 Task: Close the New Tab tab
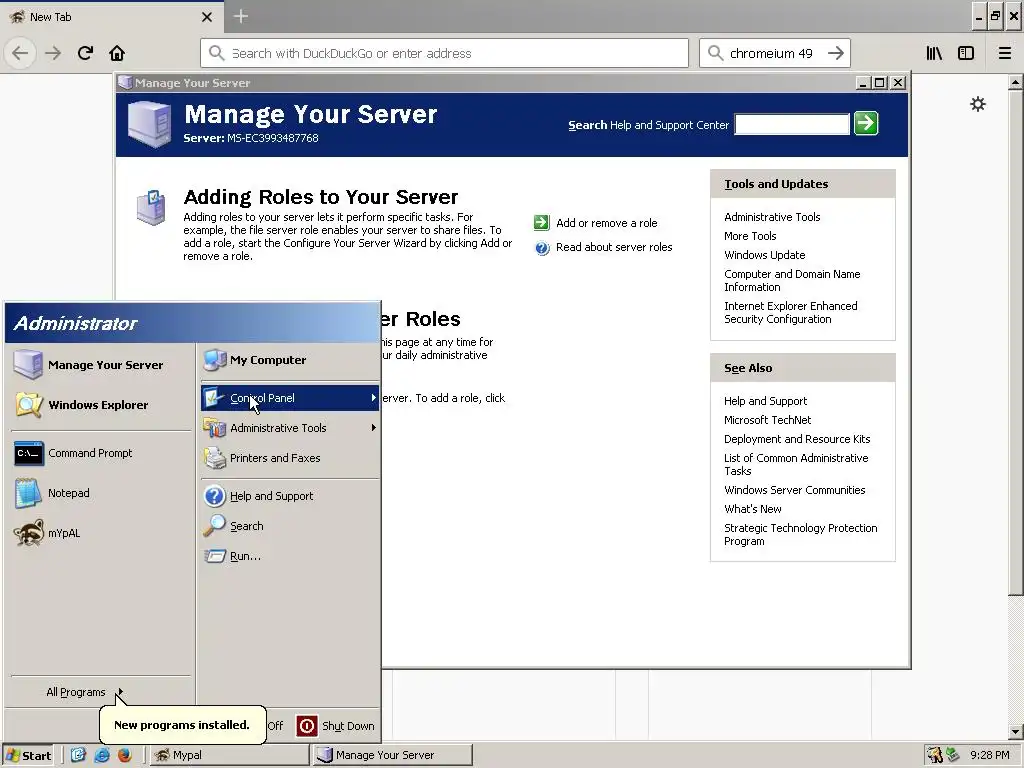point(207,17)
